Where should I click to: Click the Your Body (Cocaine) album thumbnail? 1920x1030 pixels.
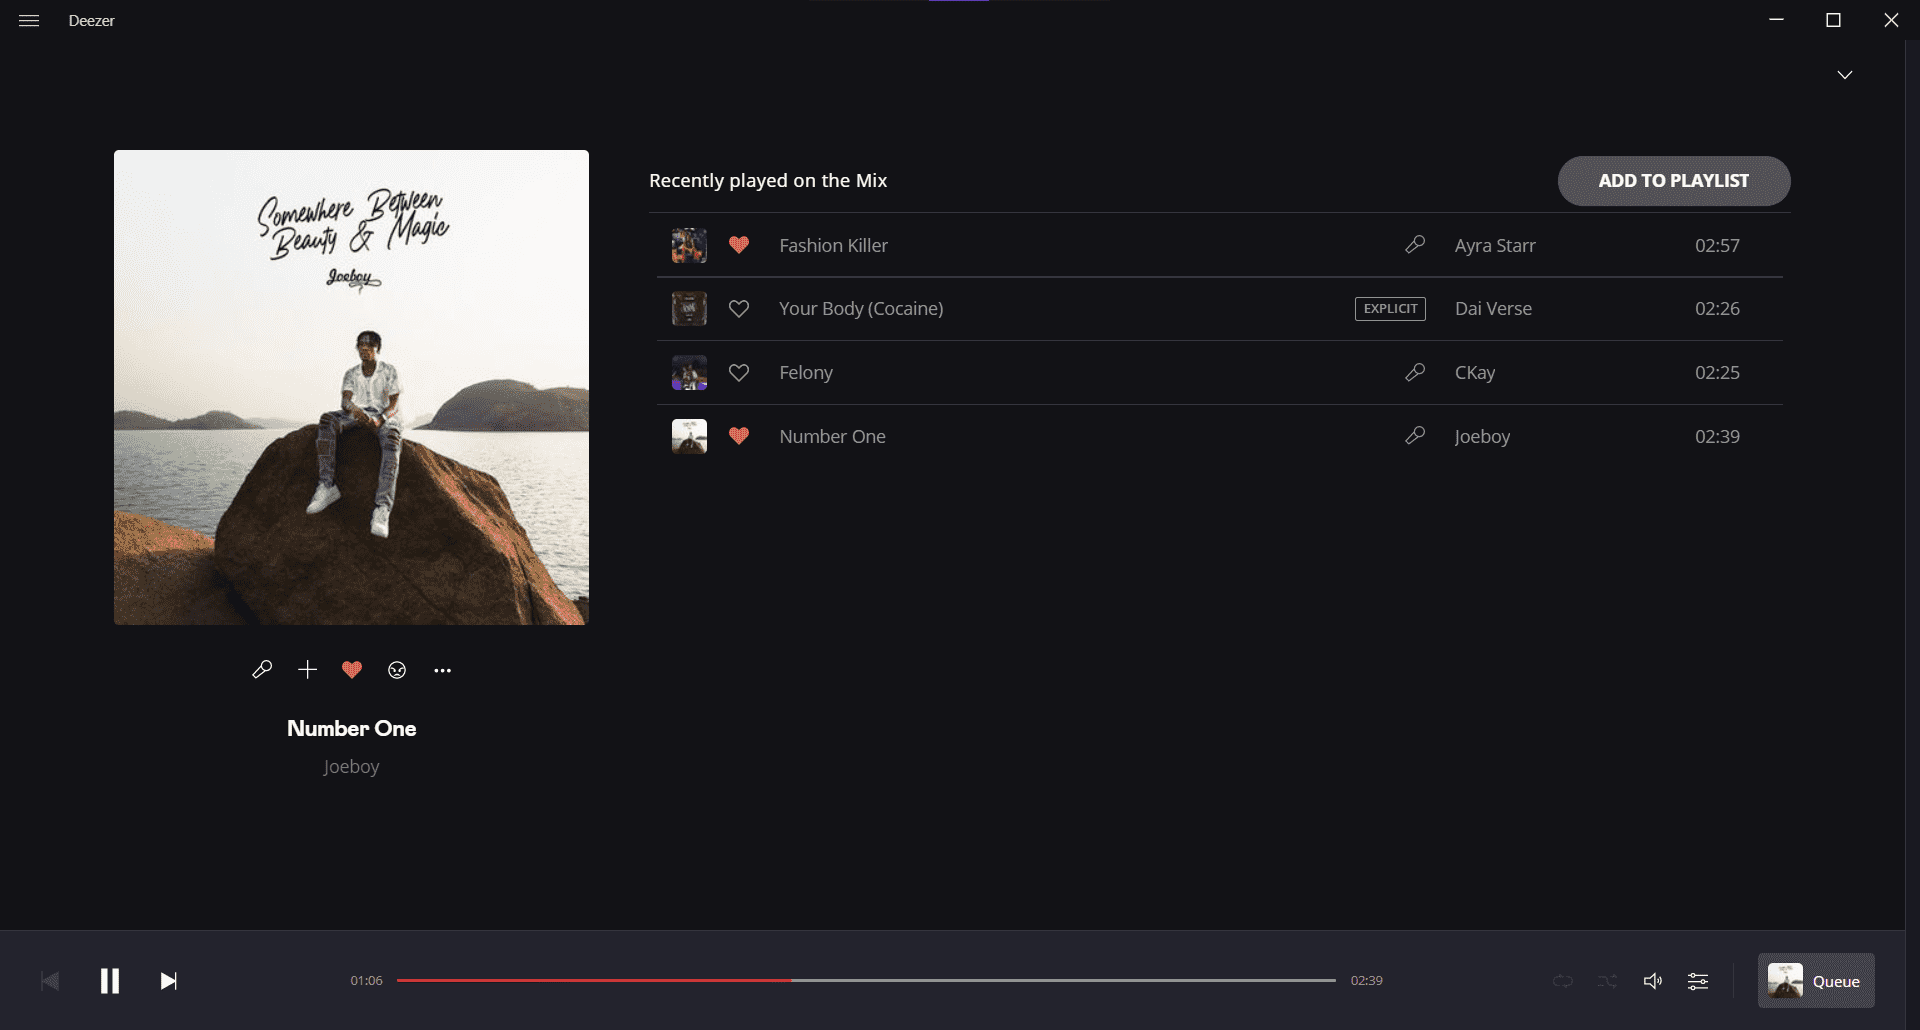point(689,309)
